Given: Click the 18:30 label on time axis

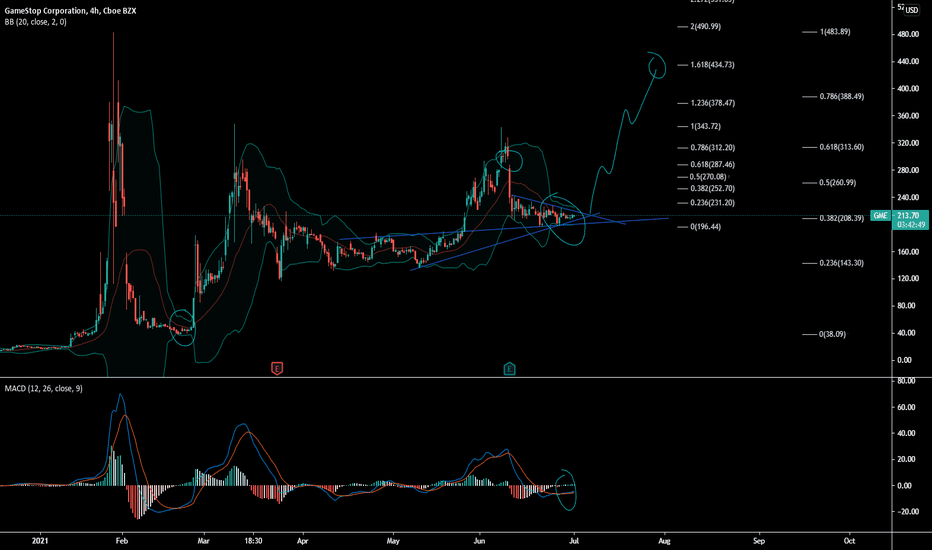Looking at the screenshot, I should click(253, 541).
